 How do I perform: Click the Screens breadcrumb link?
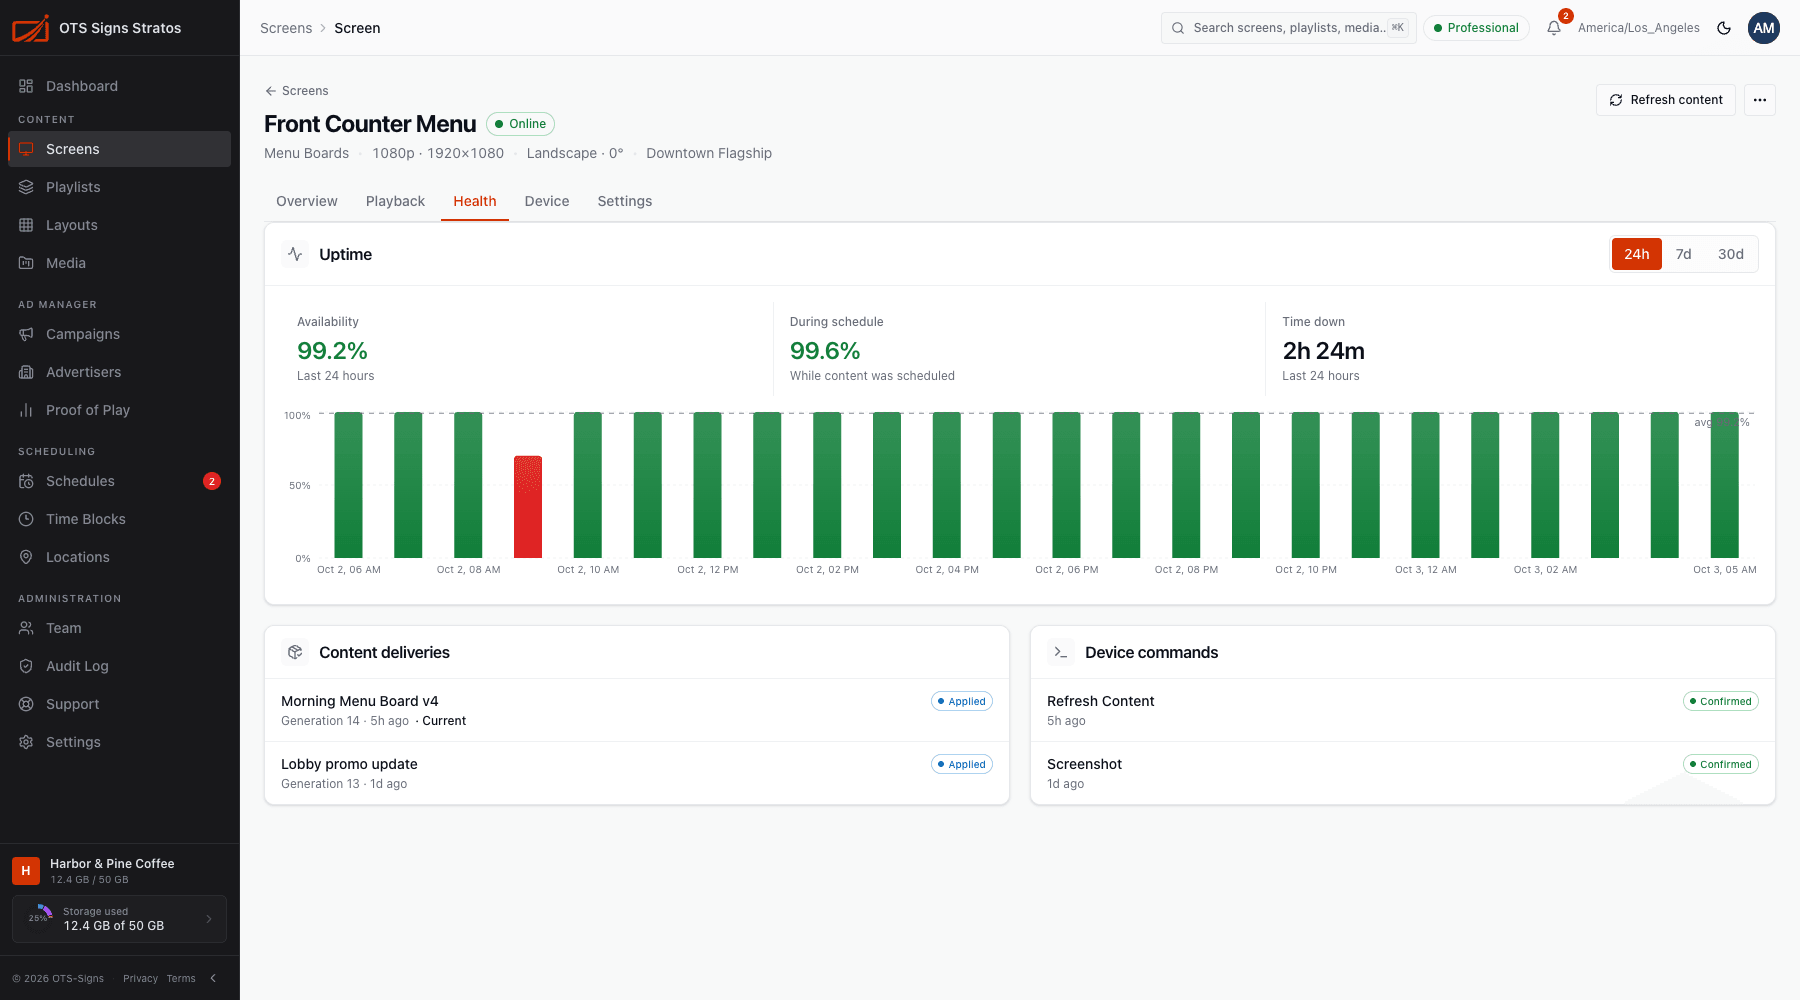286,28
